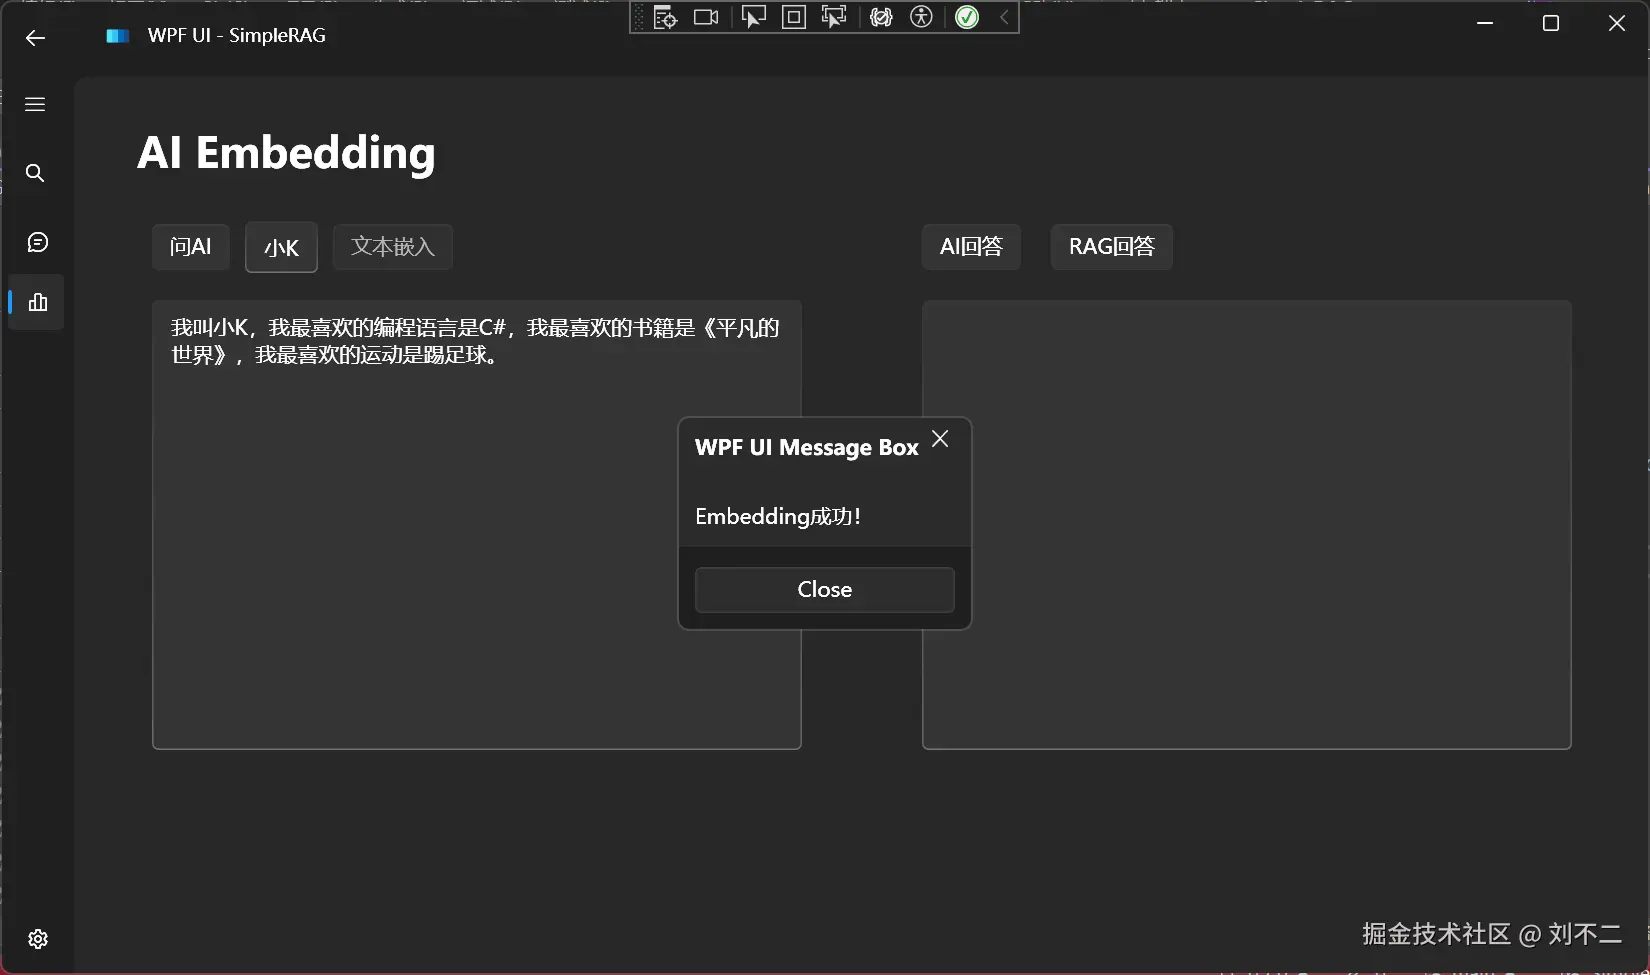Toggle Track Focused Element debug tool
This screenshot has width=1650, height=975.
(834, 18)
